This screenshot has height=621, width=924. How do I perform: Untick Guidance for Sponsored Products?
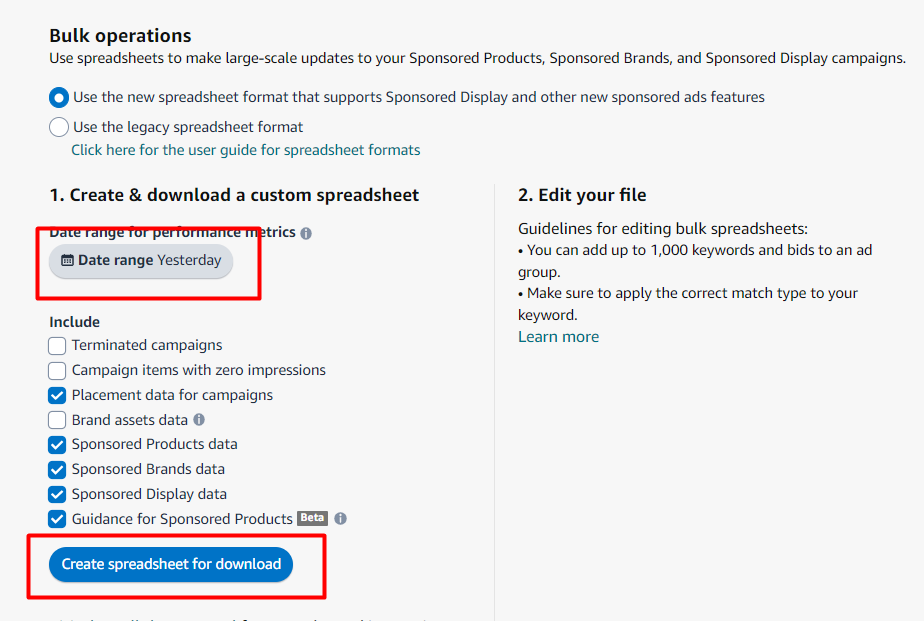pos(57,519)
